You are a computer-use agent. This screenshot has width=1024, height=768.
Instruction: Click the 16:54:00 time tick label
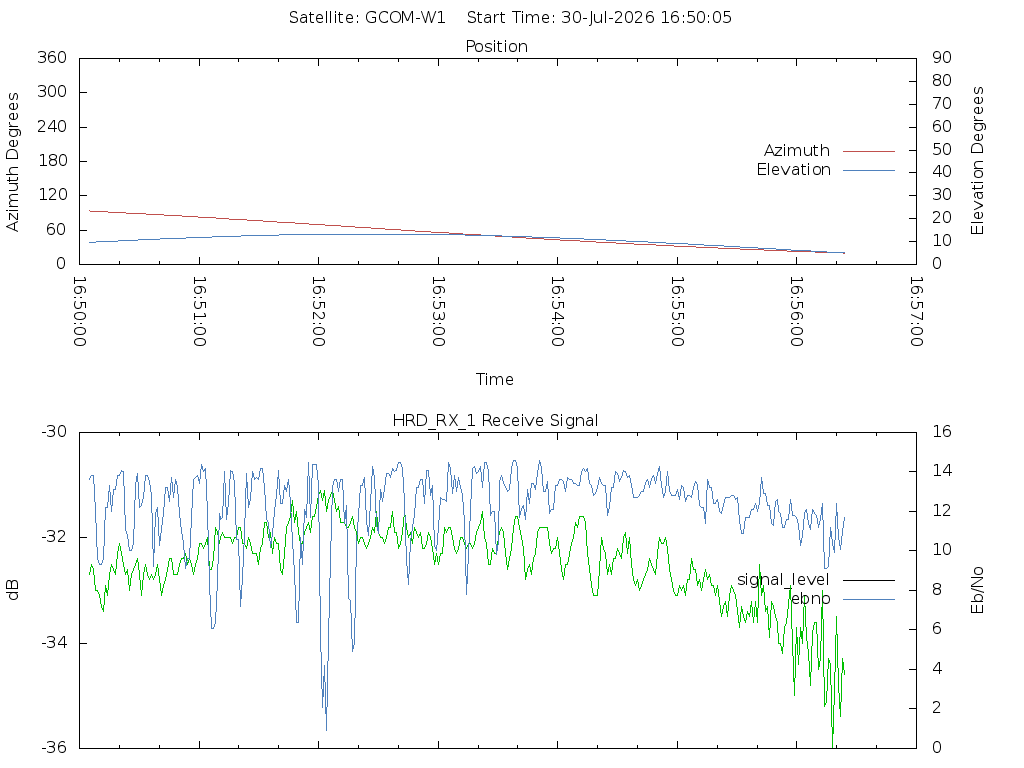click(x=557, y=312)
